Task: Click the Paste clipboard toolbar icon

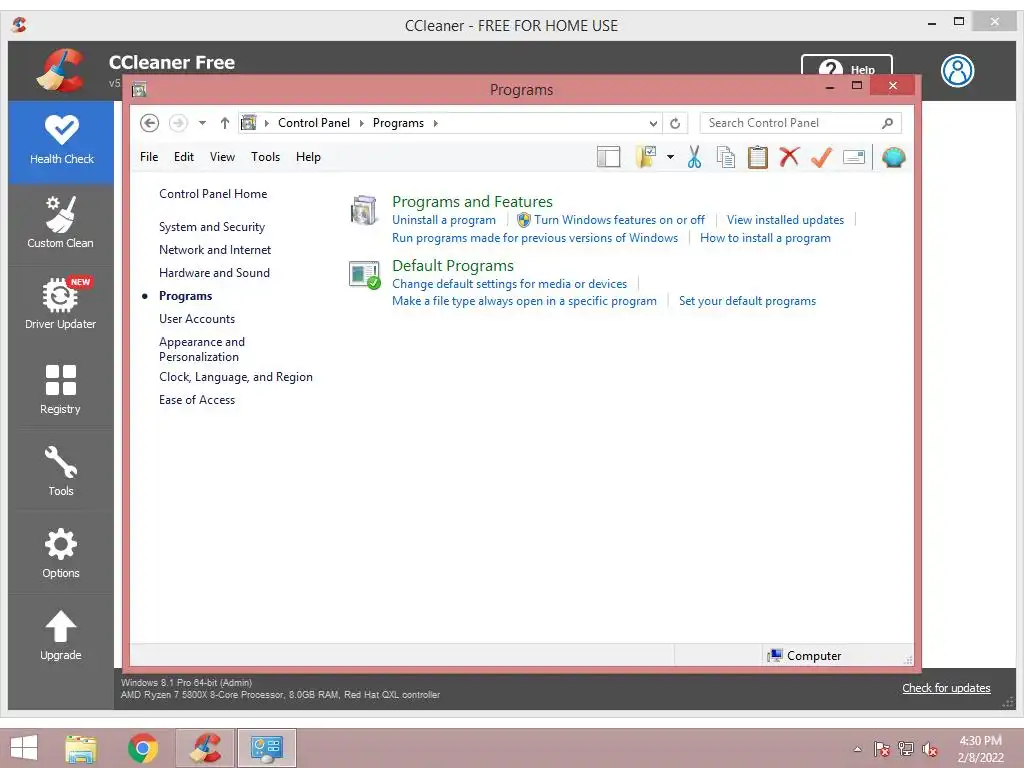Action: coord(758,157)
